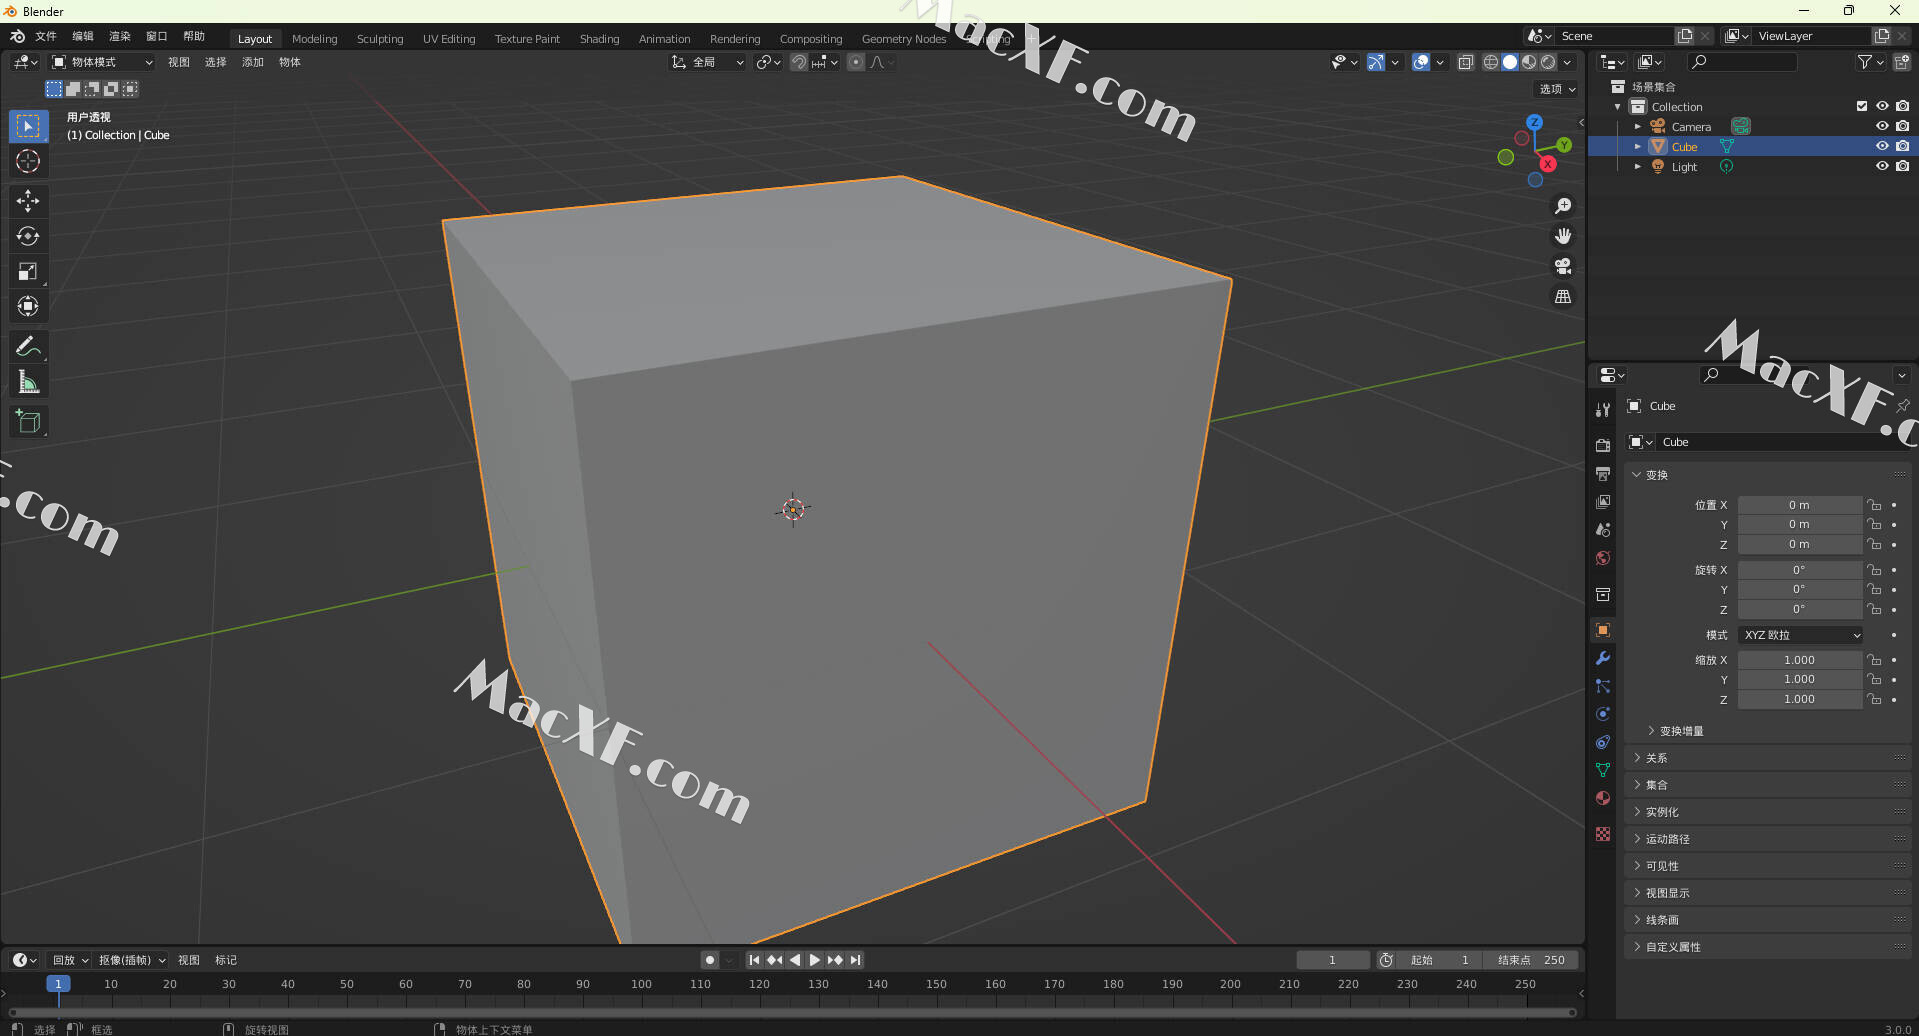Toggle camera view in viewport
The width and height of the screenshot is (1919, 1036).
click(x=1562, y=266)
